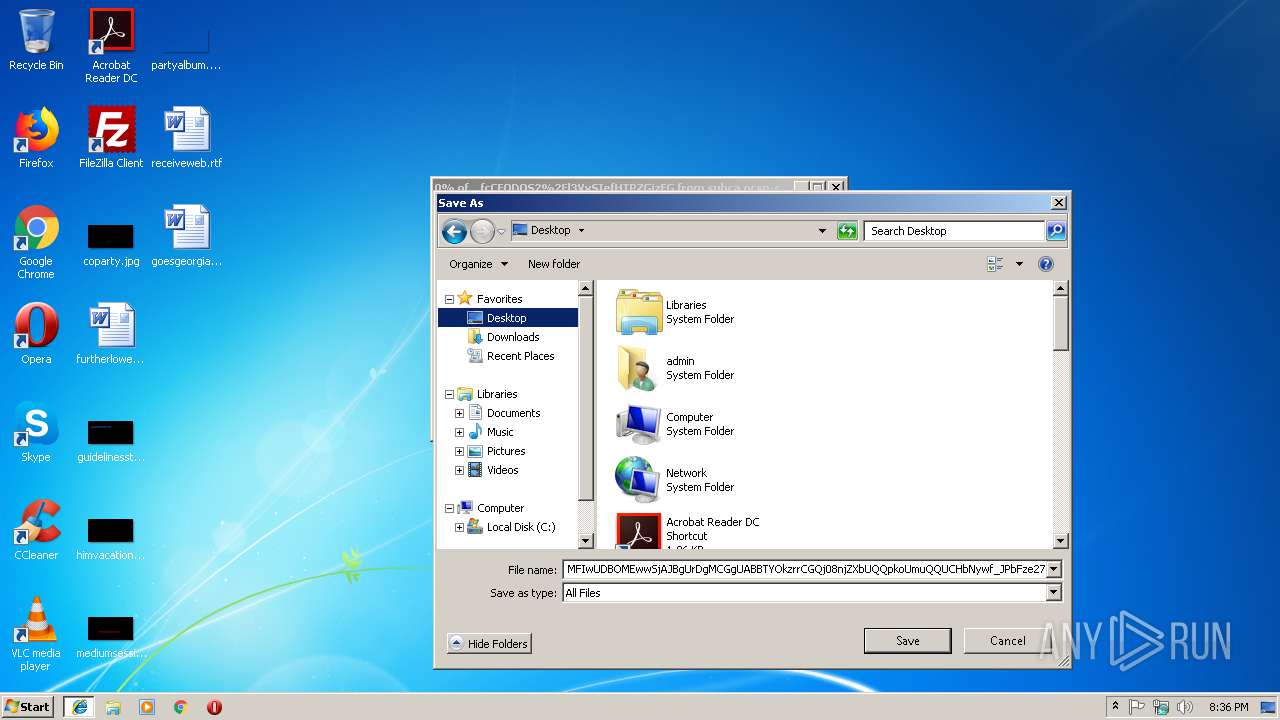This screenshot has width=1280, height=720.
Task: Open the Organize menu
Action: 478,264
